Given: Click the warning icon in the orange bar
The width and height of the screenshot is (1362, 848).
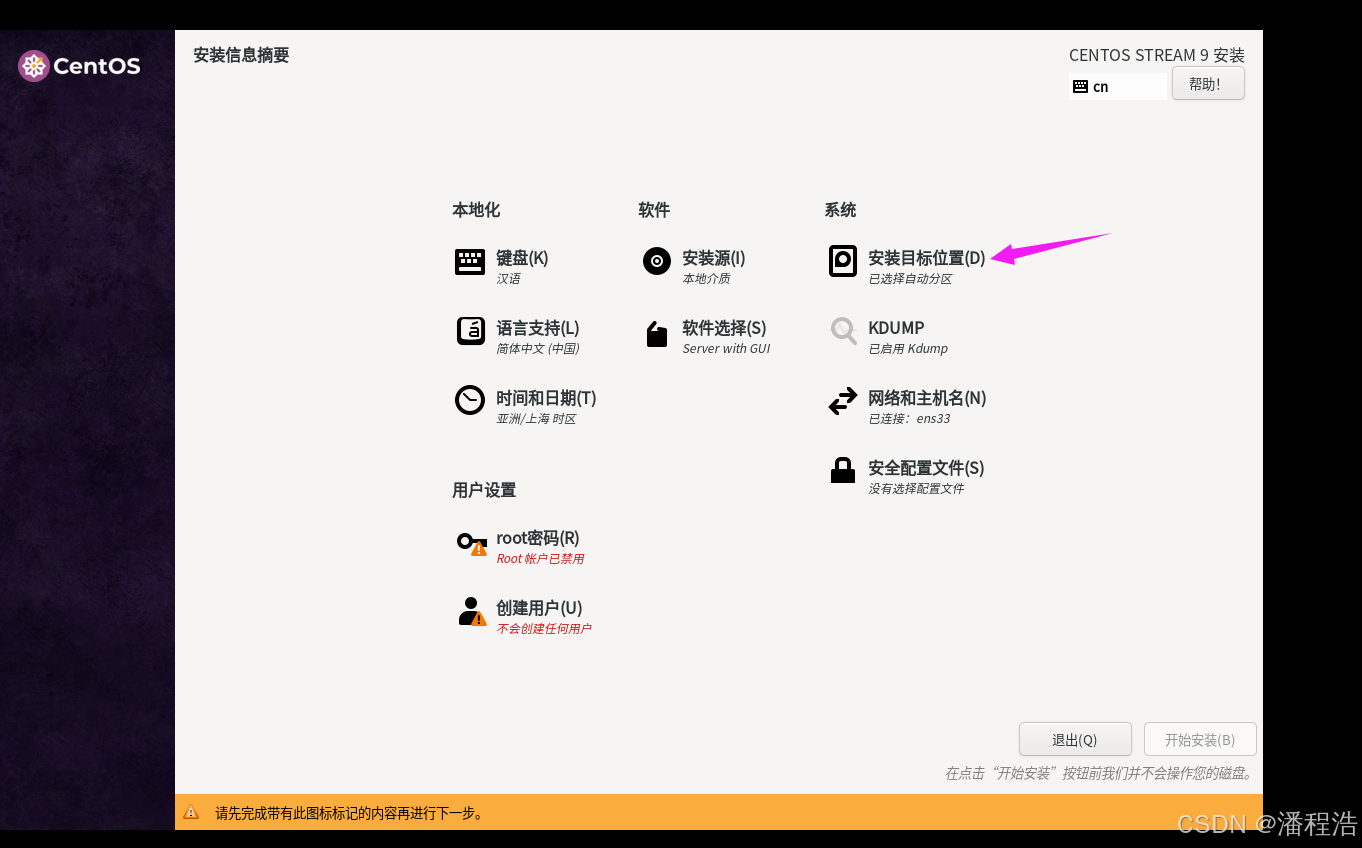Looking at the screenshot, I should pyautogui.click(x=191, y=813).
